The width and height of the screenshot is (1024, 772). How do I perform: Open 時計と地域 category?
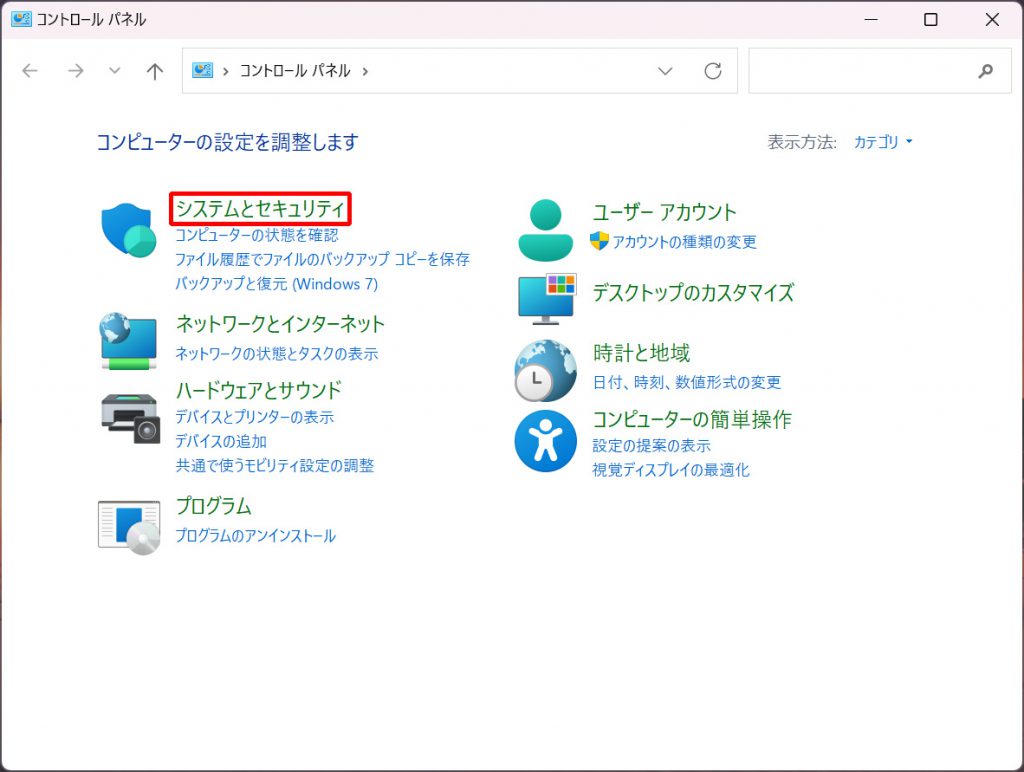tap(641, 353)
